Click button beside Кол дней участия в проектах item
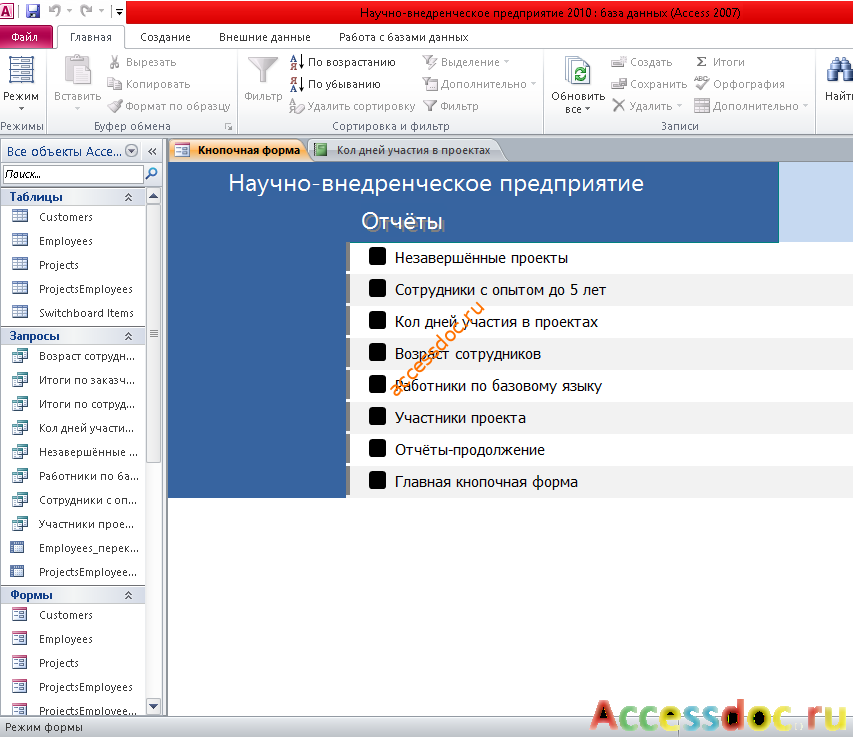 pyautogui.click(x=377, y=320)
